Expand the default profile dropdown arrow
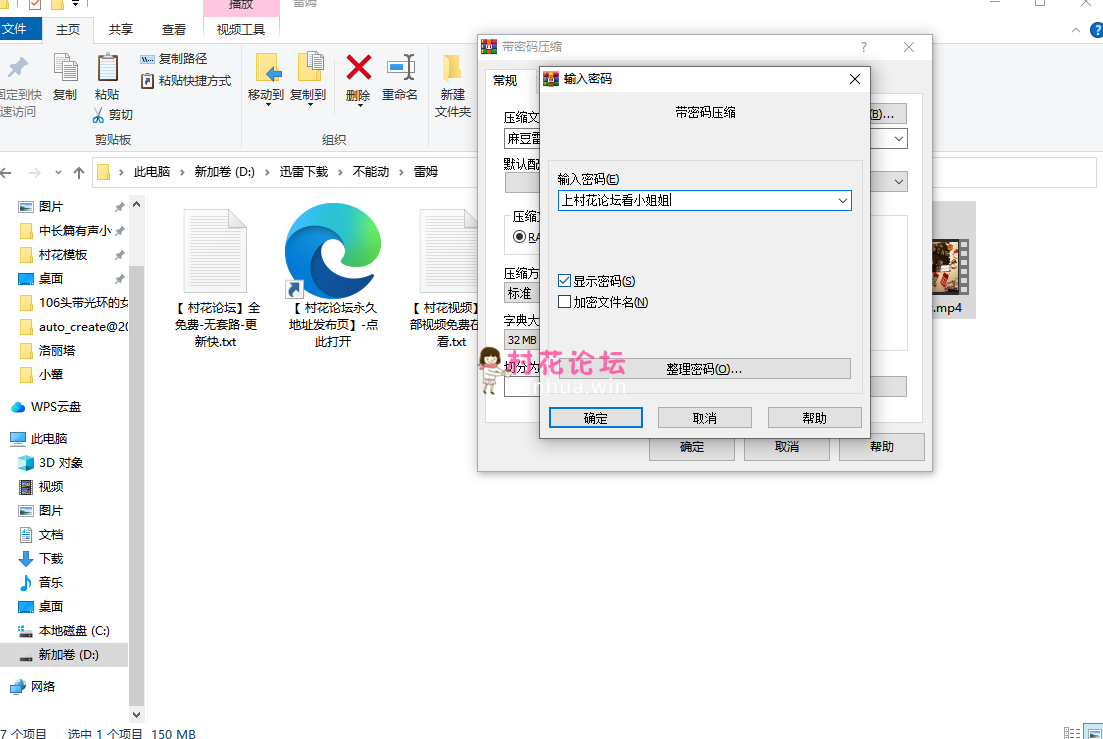Screen dimensions: 1103x739 pos(899,181)
